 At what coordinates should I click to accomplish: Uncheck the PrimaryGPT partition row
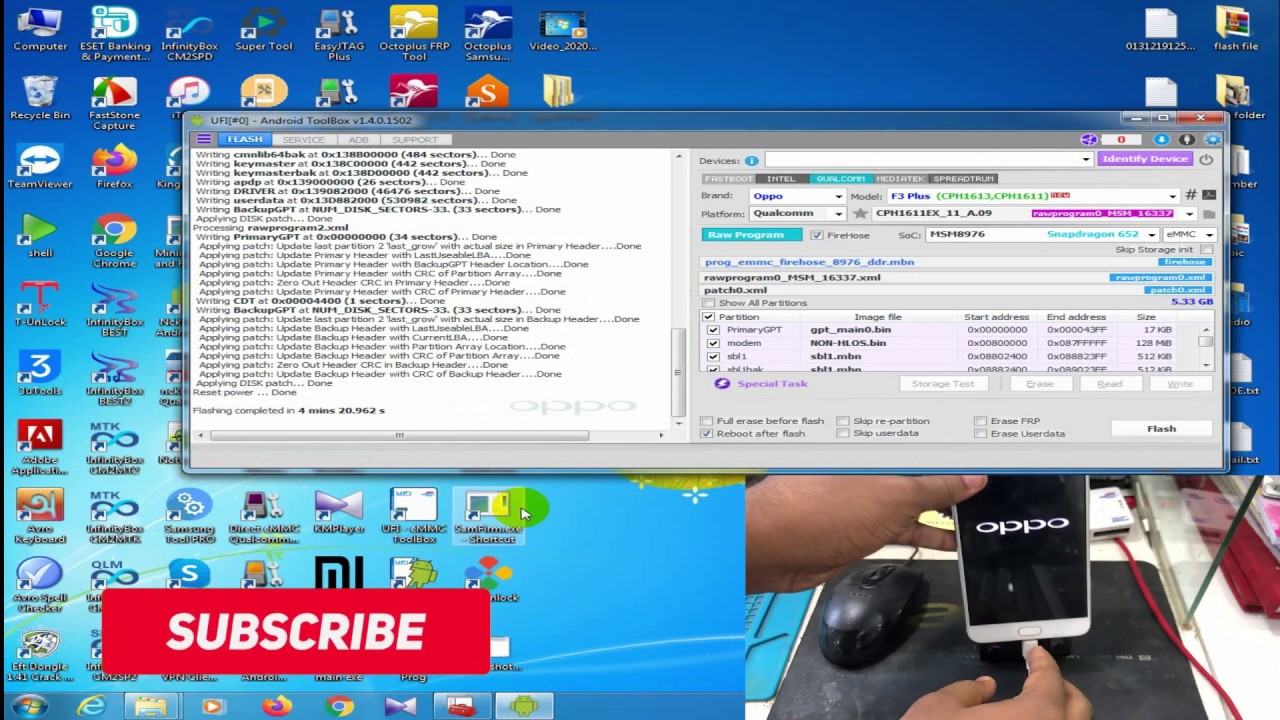coord(713,330)
